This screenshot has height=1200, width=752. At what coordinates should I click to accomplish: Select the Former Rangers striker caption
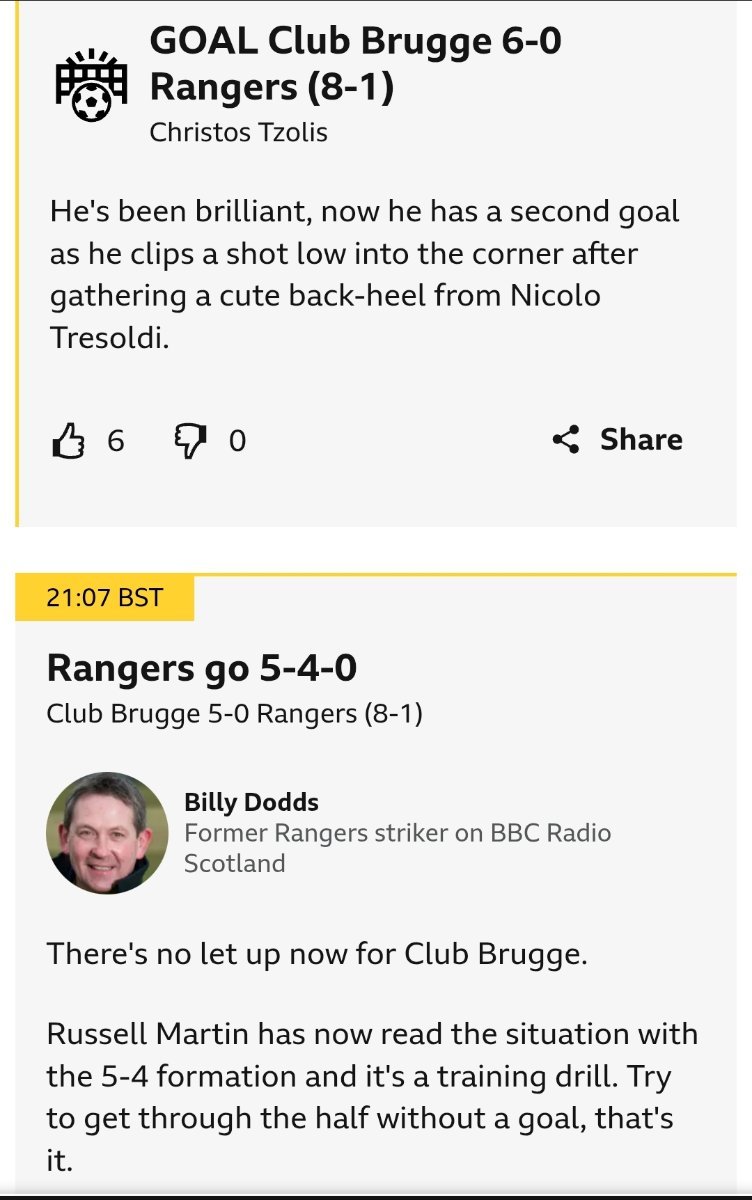coord(397,848)
